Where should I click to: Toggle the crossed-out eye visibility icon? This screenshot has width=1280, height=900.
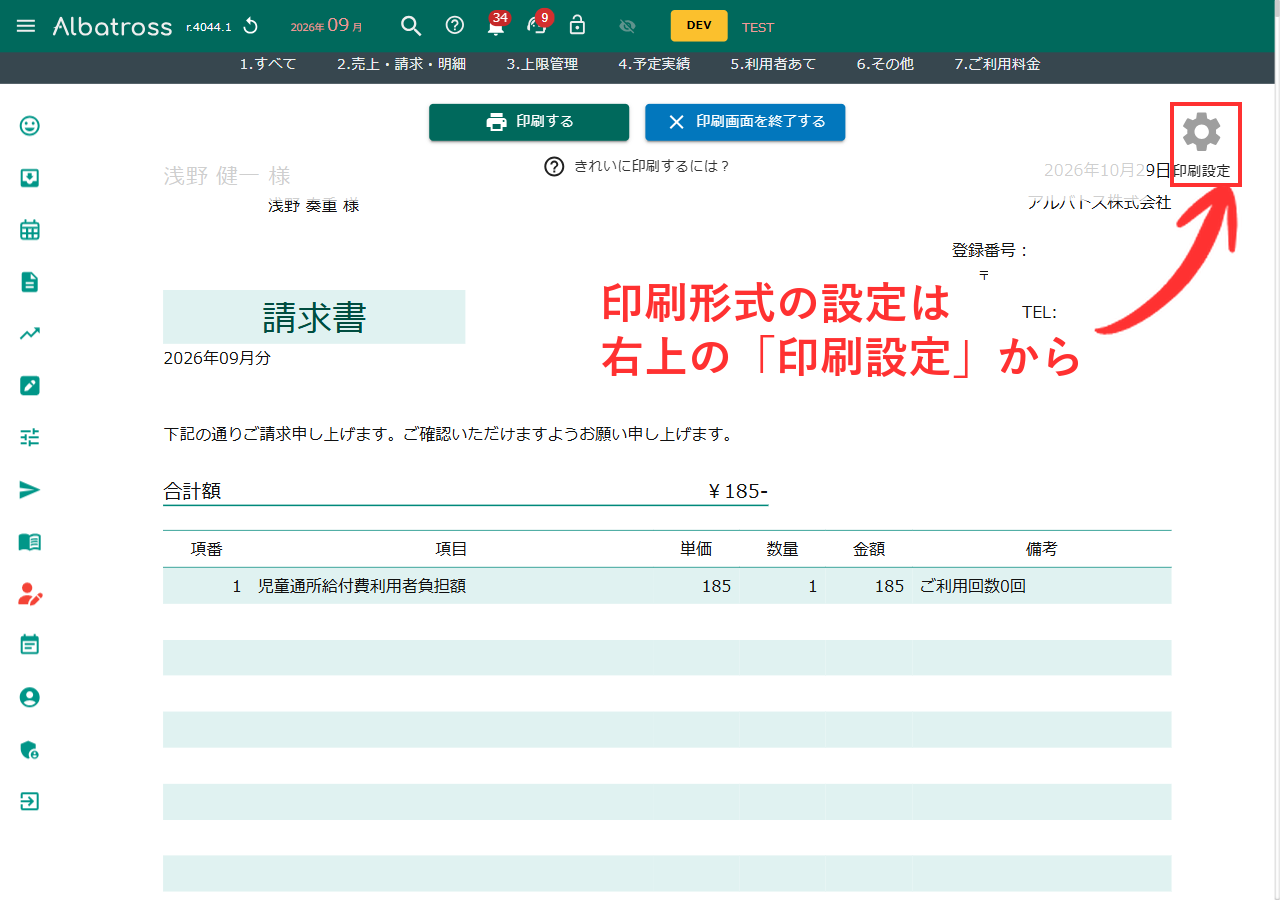click(x=628, y=26)
